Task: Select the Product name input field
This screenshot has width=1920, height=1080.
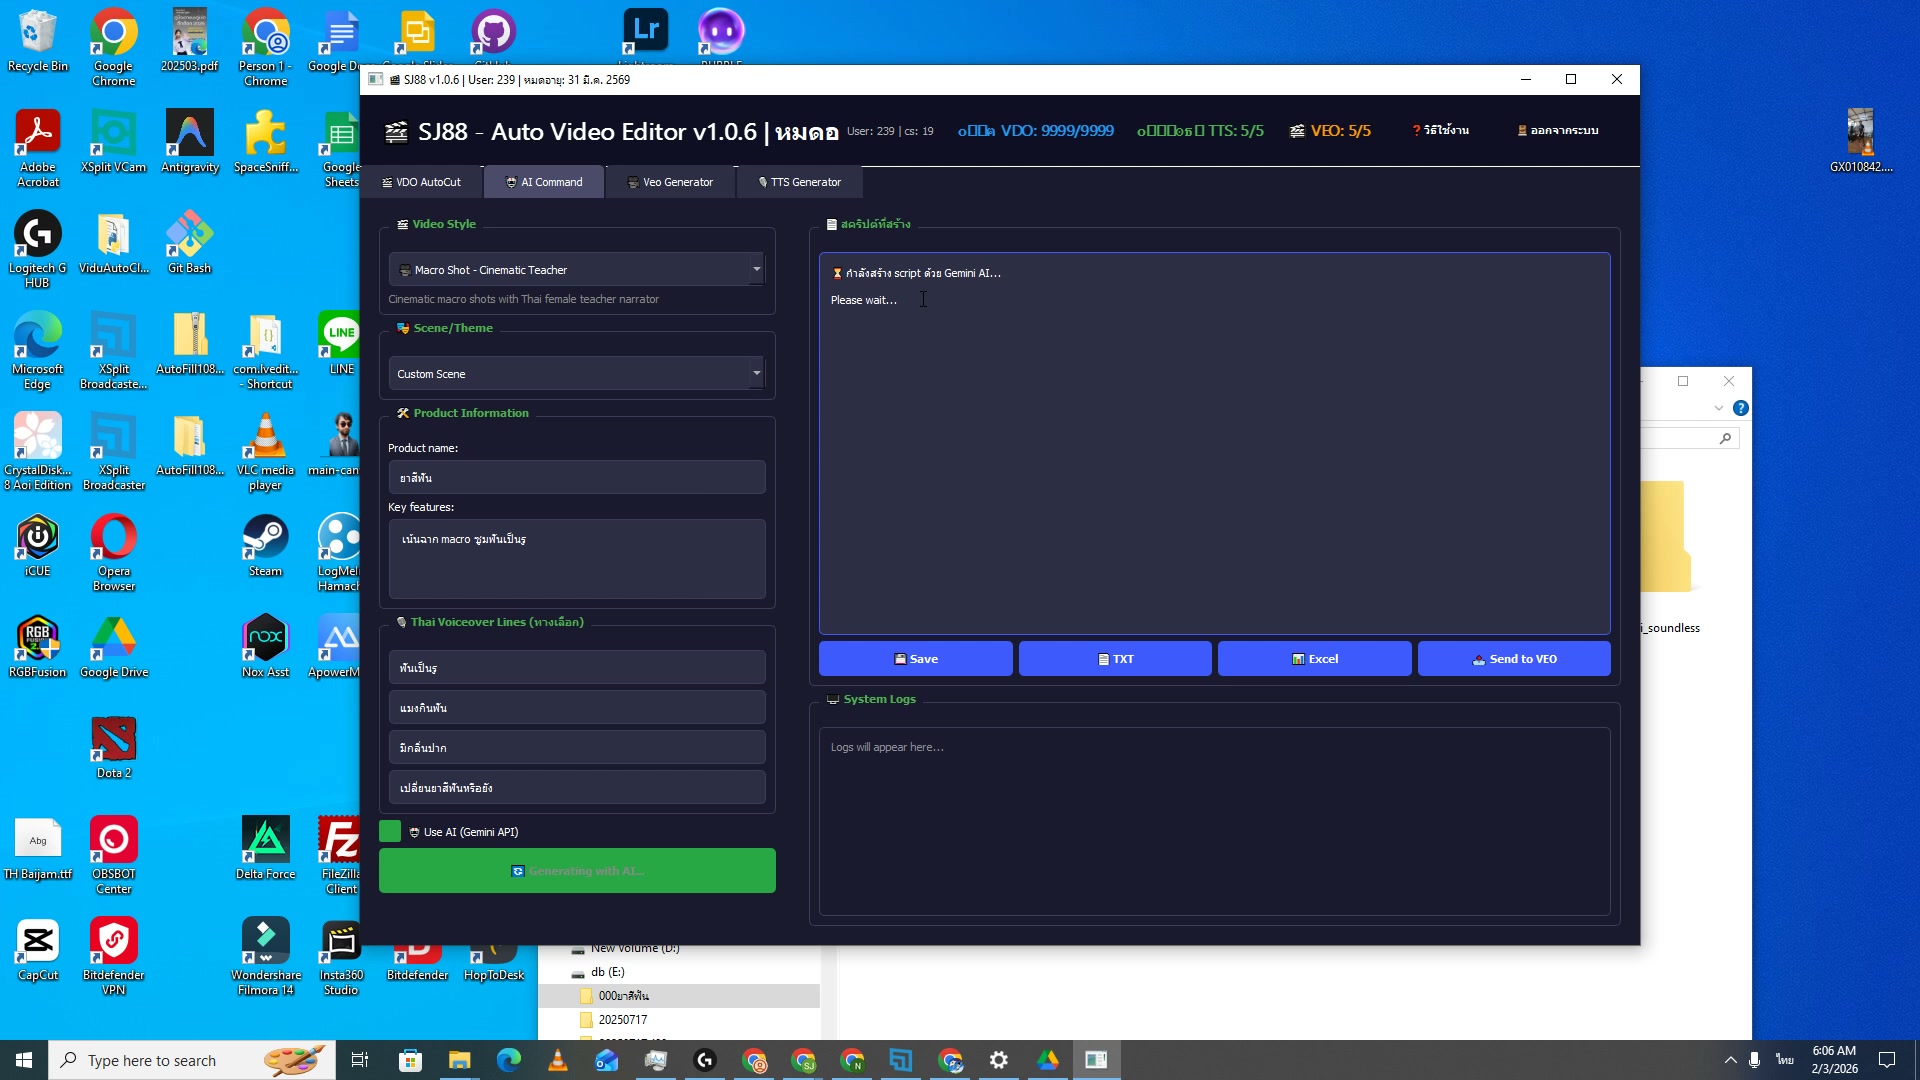Action: tap(577, 477)
